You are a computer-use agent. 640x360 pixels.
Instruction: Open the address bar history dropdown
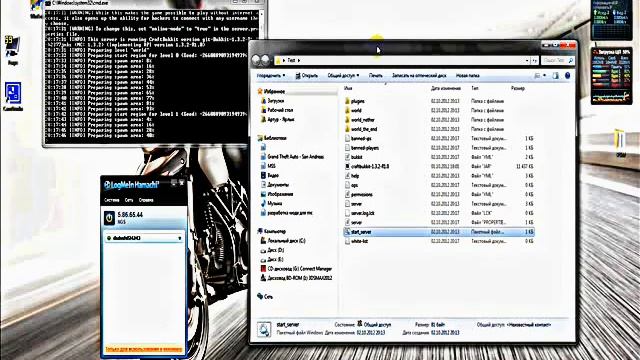tap(527, 60)
